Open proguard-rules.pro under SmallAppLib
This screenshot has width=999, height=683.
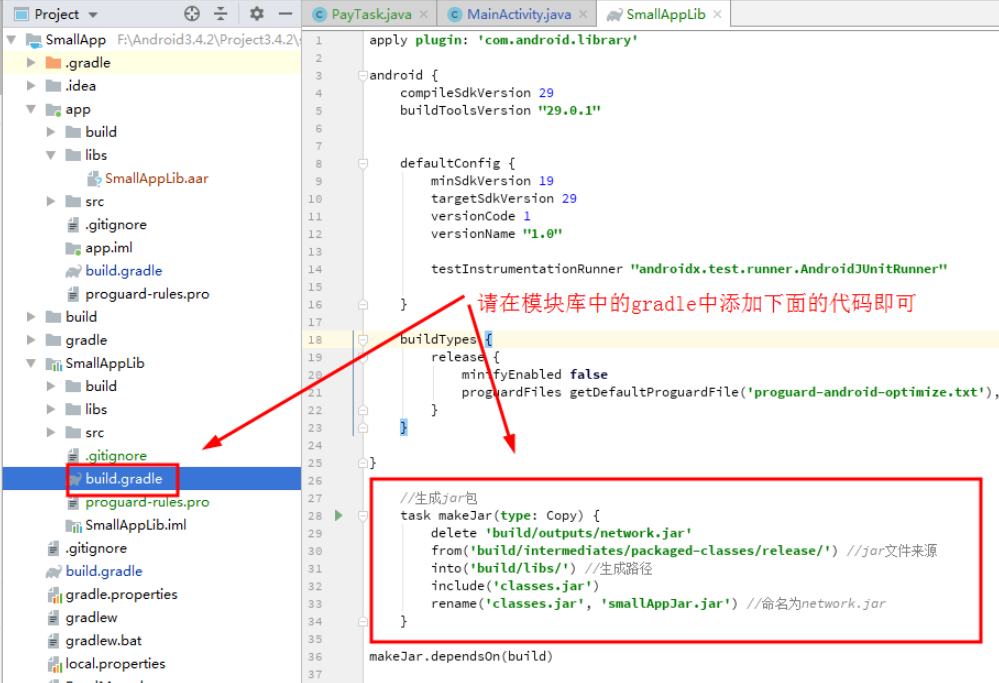(x=145, y=501)
